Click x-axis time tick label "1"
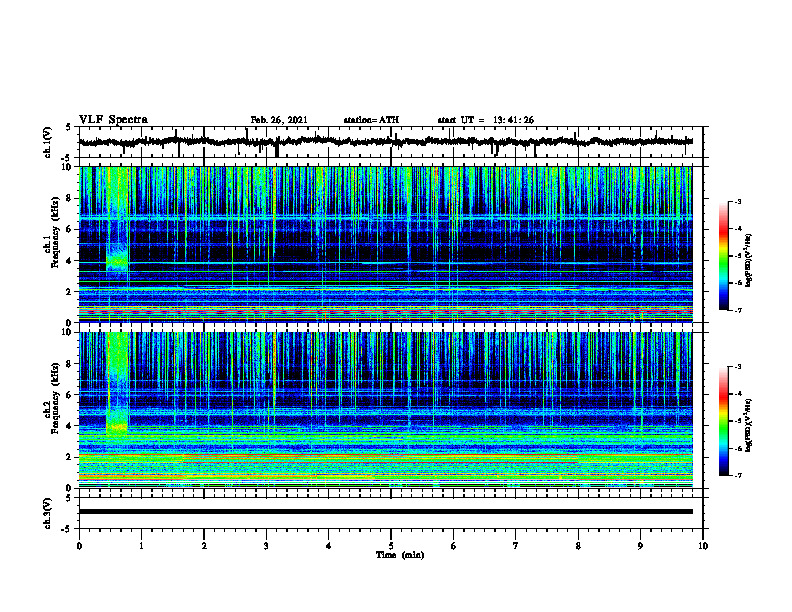 coord(141,546)
